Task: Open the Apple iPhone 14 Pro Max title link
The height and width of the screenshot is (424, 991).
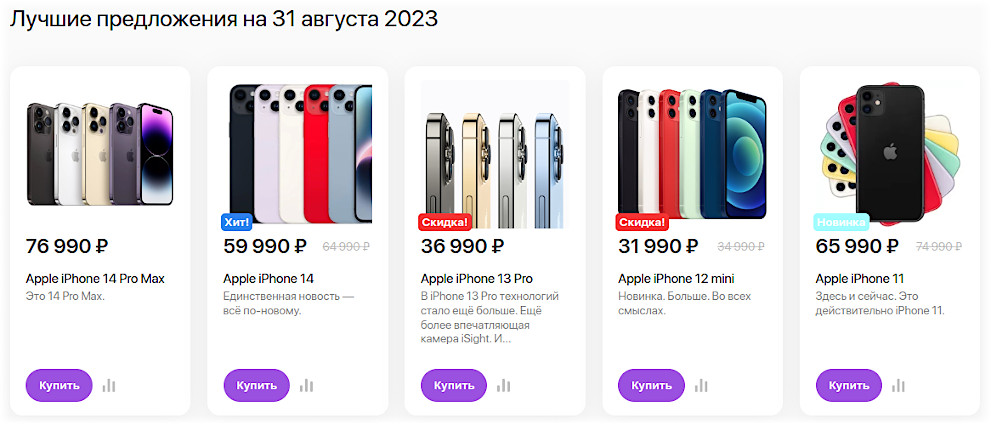Action: [95, 279]
